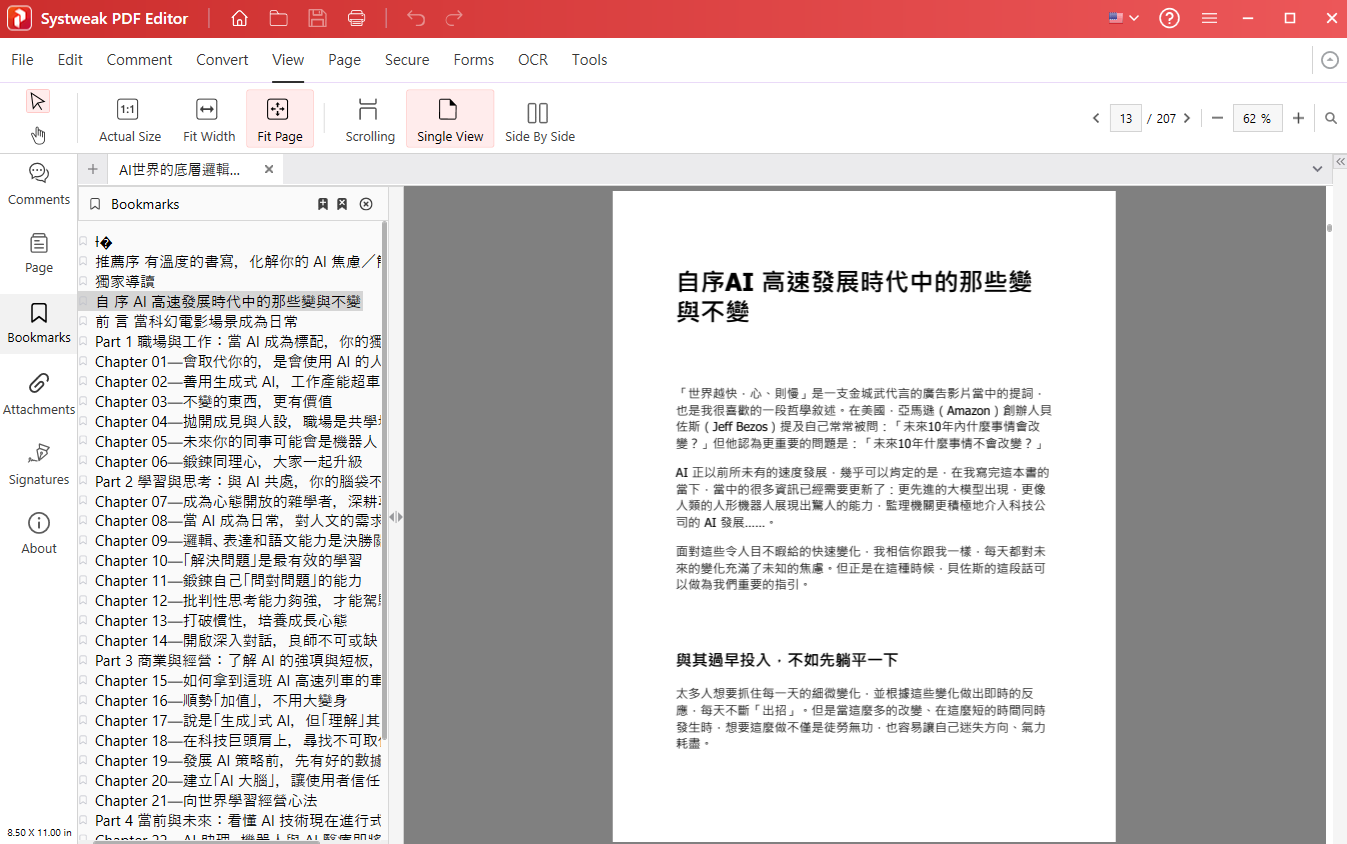This screenshot has width=1347, height=844.
Task: Activate the hand pan tool
Action: (38, 135)
